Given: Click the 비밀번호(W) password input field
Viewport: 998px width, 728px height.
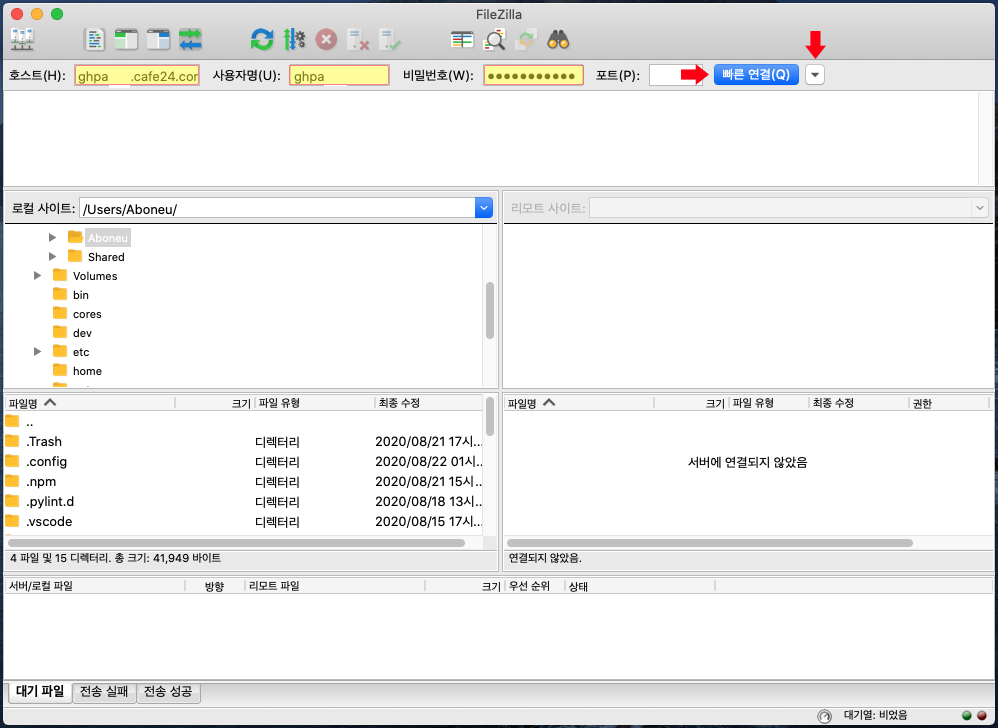Looking at the screenshot, I should click(533, 75).
